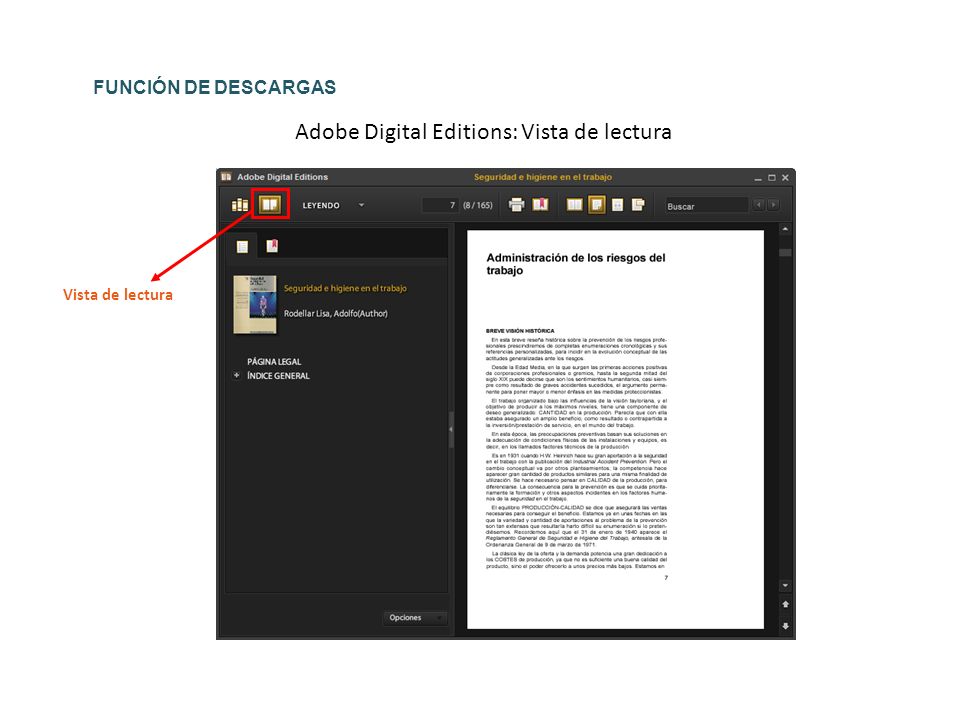Screen dimensions: 960x720
Task: Click the overlapping pages view icon
Action: 638,204
